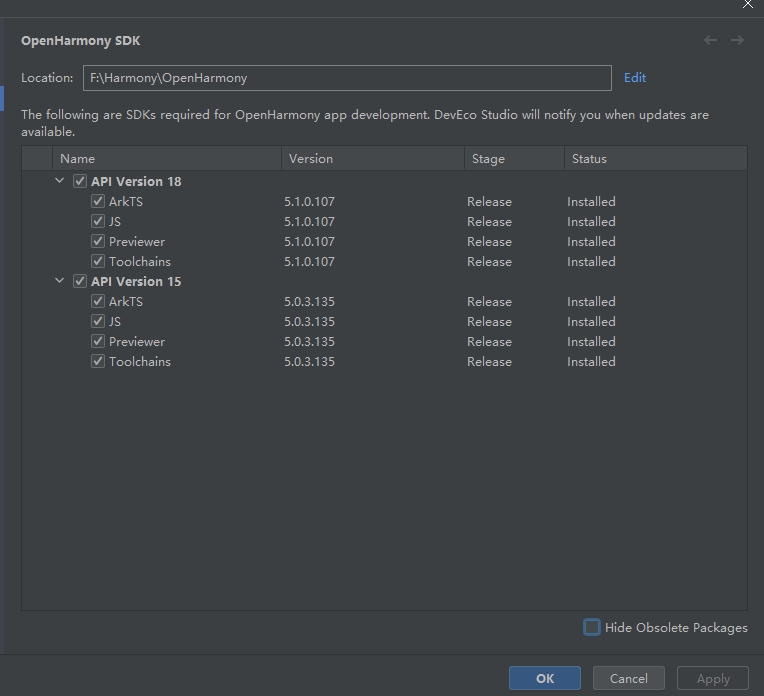Select the API Version 18 row label

click(x=136, y=181)
